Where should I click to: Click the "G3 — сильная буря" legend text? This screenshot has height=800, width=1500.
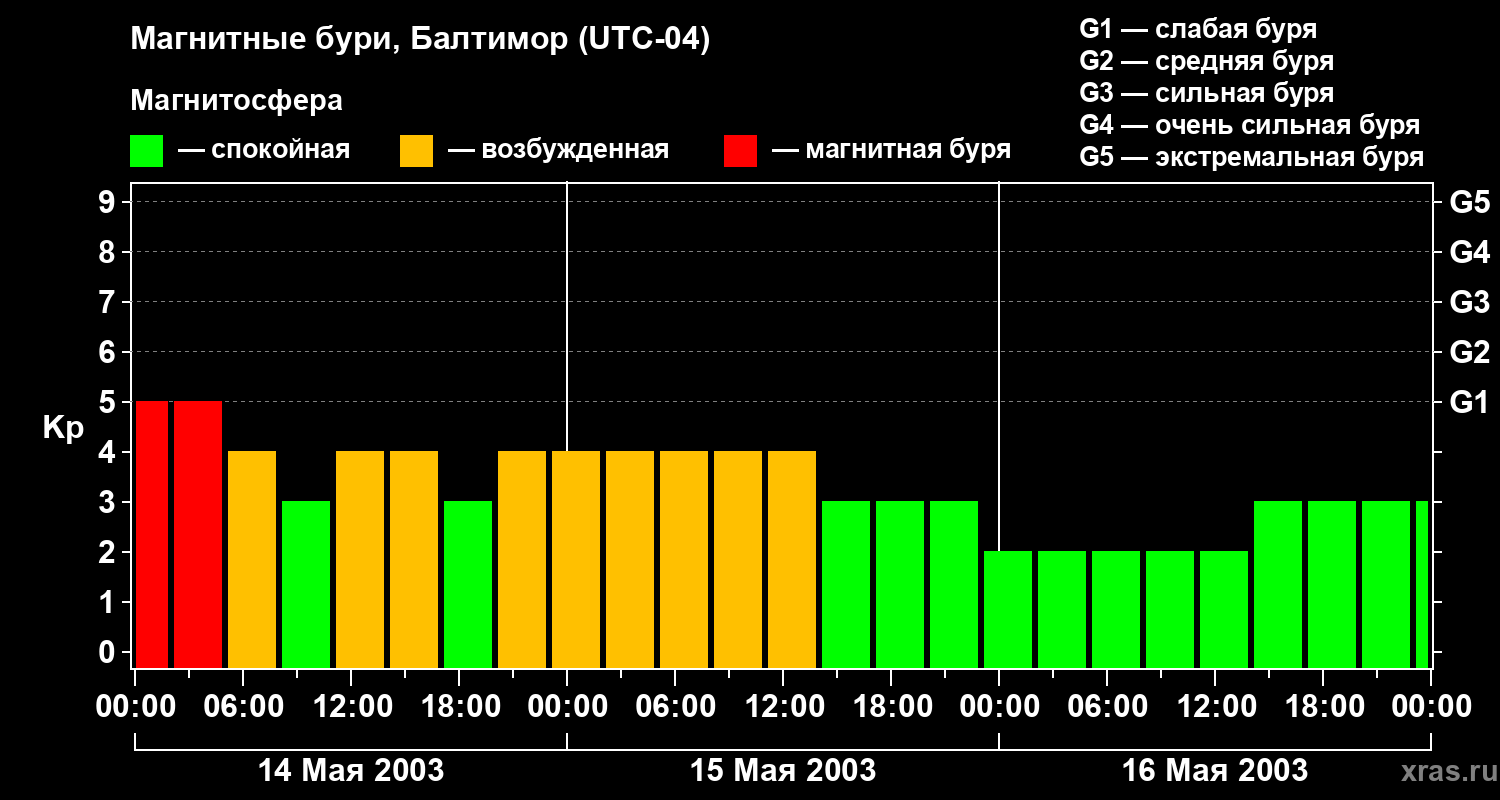(1207, 93)
